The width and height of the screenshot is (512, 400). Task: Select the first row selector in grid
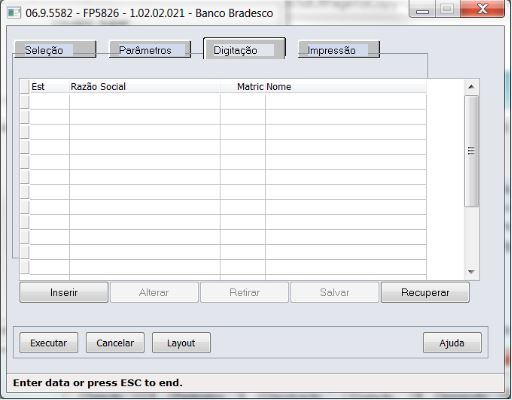click(x=24, y=101)
